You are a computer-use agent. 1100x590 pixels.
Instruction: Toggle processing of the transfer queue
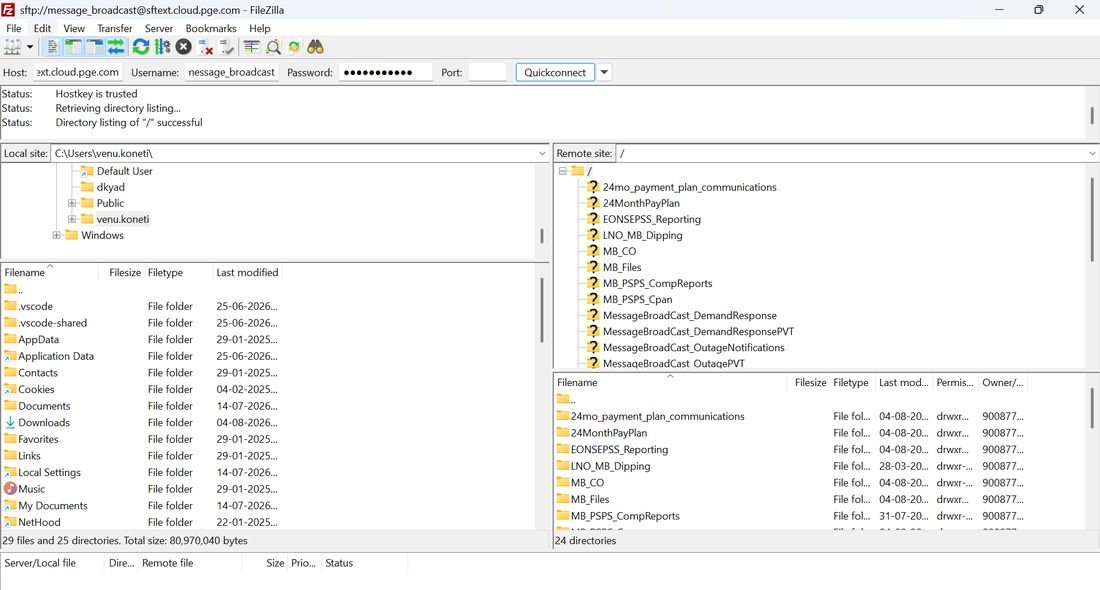pyautogui.click(x=162, y=47)
